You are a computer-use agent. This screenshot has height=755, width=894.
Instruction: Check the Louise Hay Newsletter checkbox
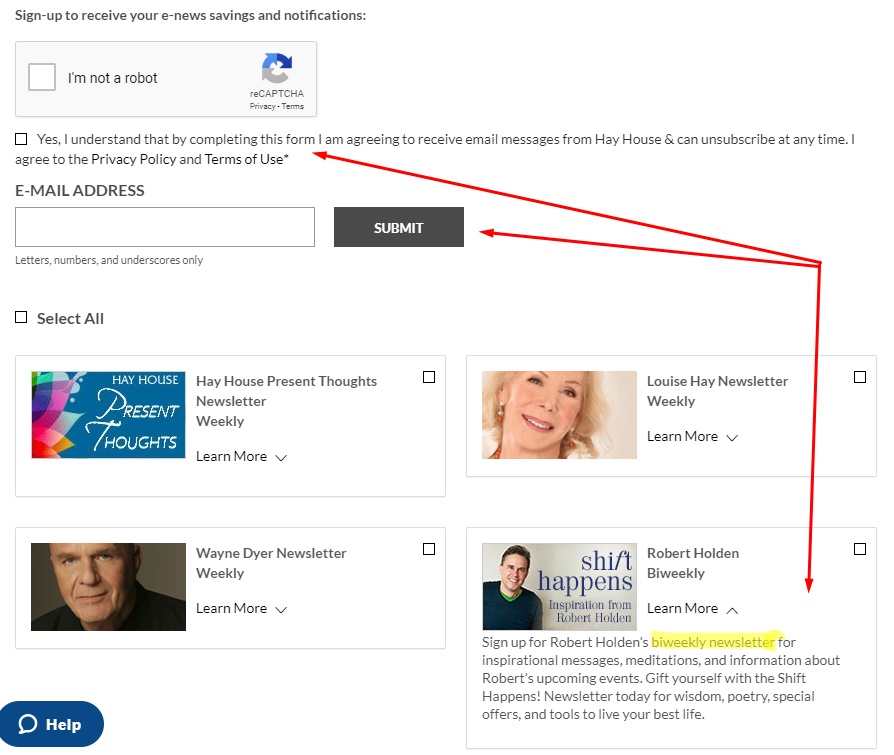point(860,377)
